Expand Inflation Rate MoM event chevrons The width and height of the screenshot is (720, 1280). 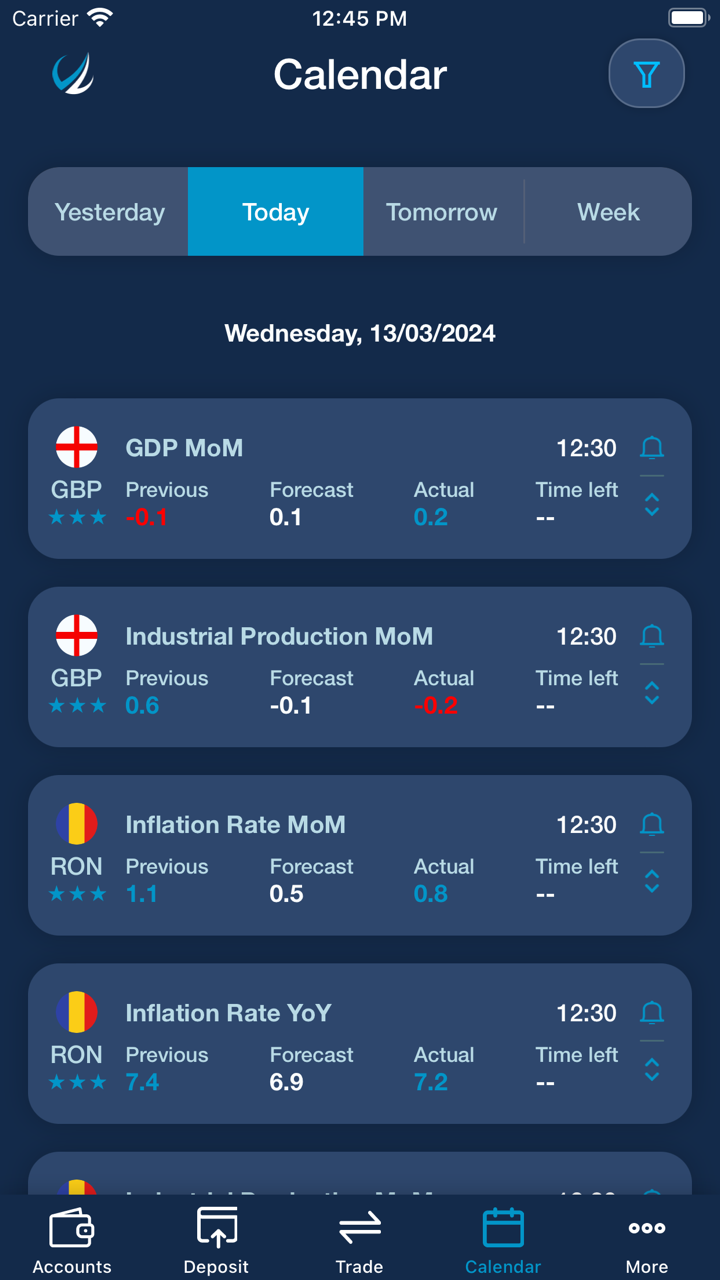(x=652, y=882)
